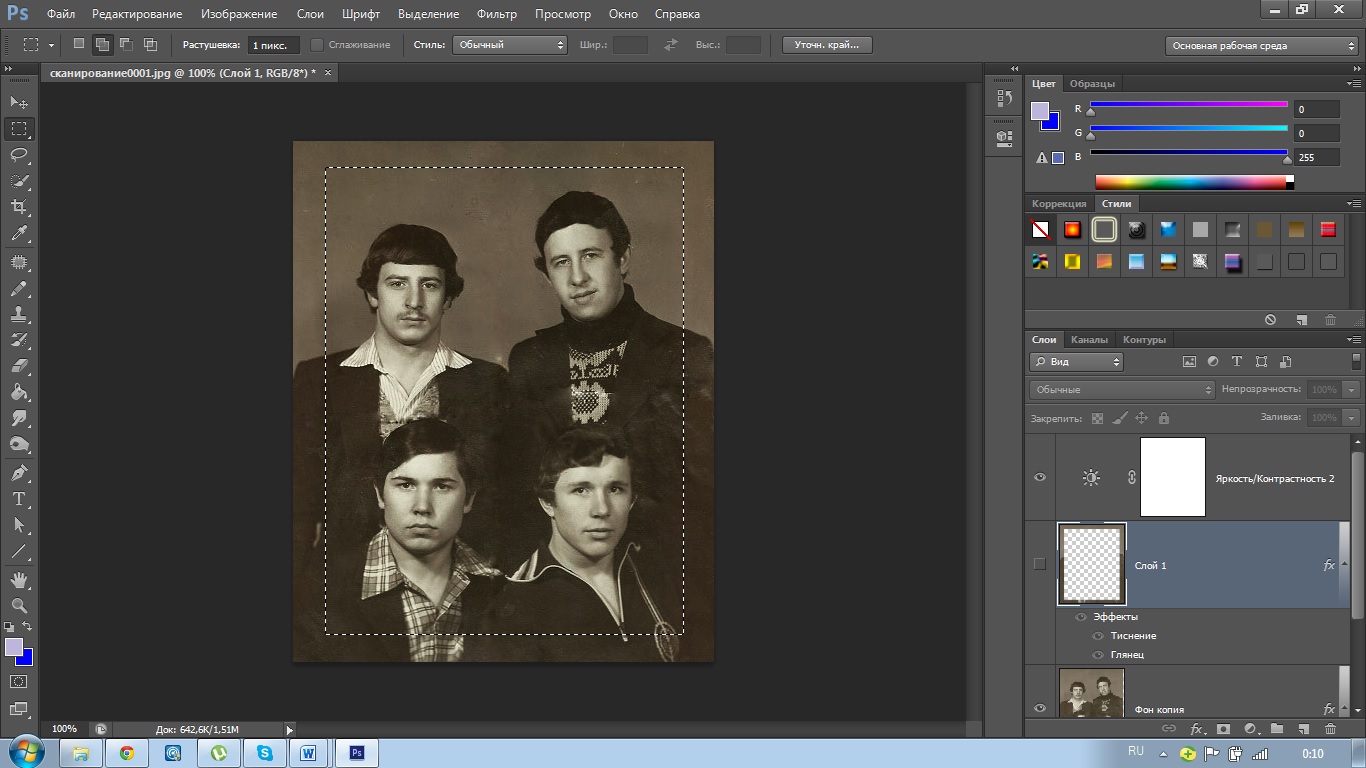Show the Слой 1 layer
Screen dimensions: 1366x768
pos(1040,564)
